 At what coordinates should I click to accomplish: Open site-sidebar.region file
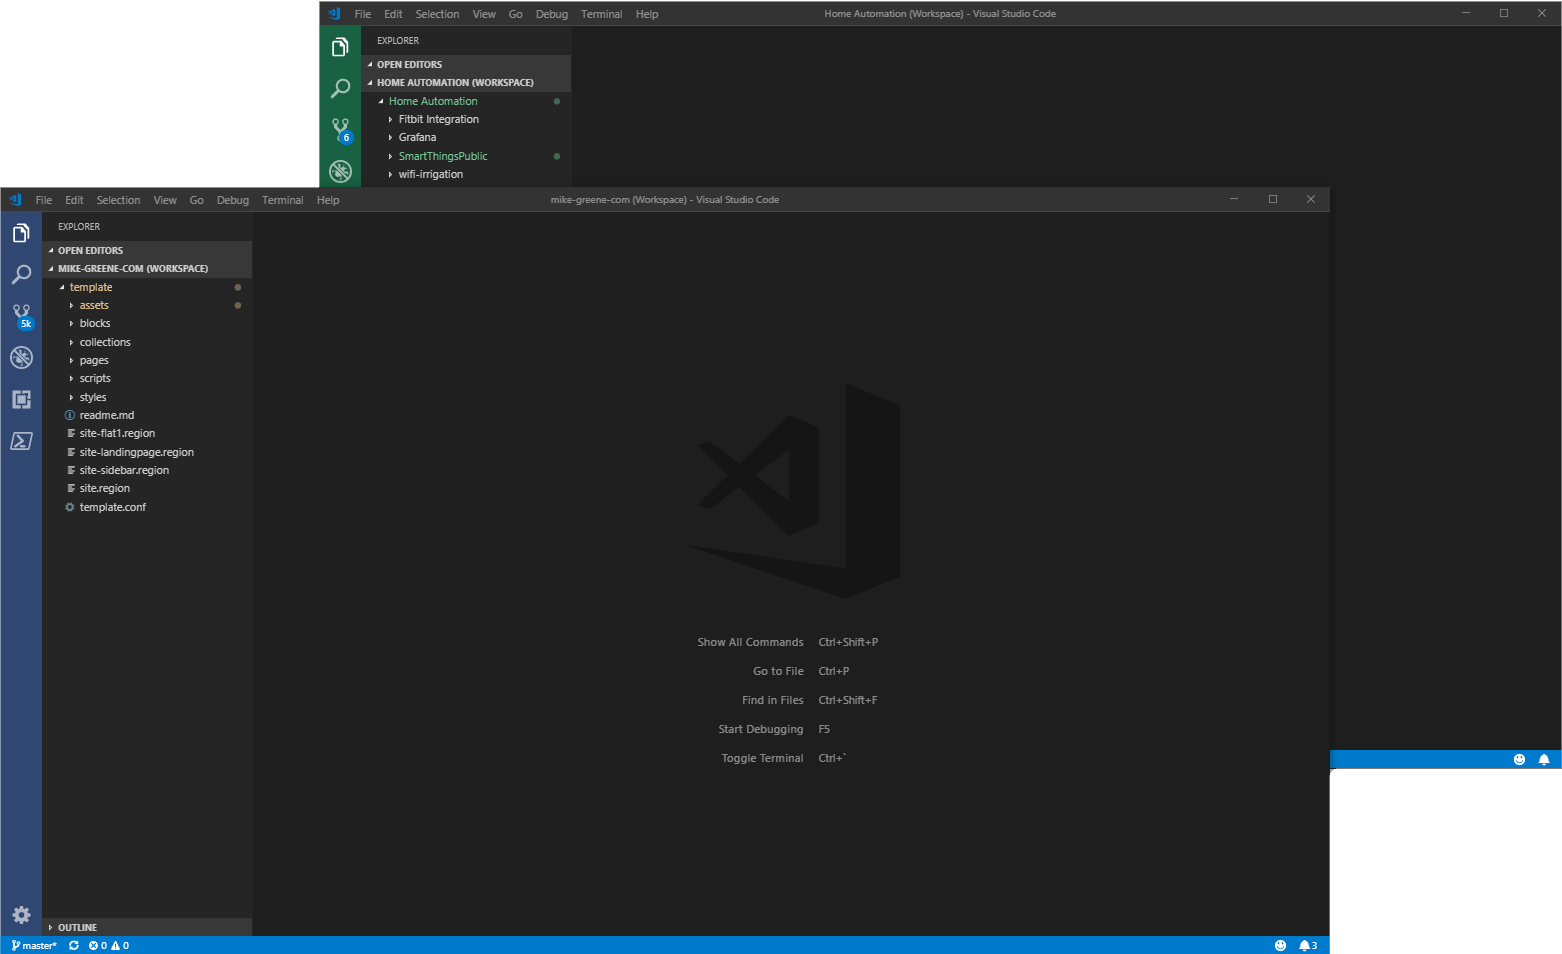click(147, 470)
